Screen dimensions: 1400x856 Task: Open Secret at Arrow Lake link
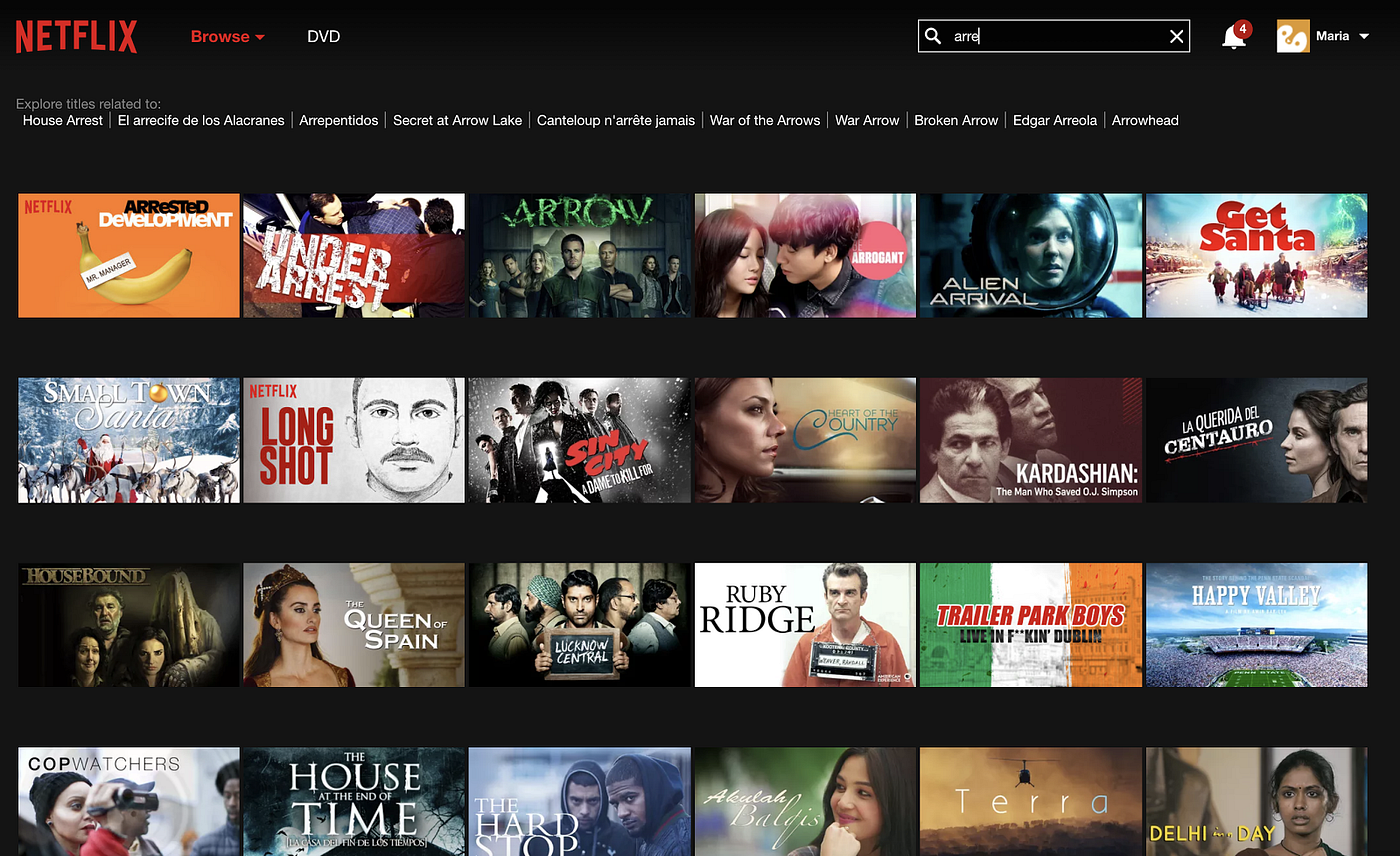click(x=457, y=120)
